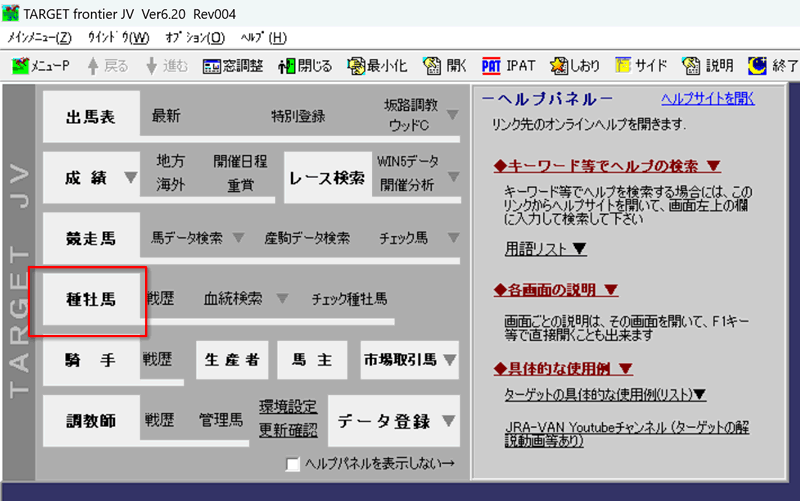The width and height of the screenshot is (800, 501).
Task: Open the 生産者 button
Action: 232,360
